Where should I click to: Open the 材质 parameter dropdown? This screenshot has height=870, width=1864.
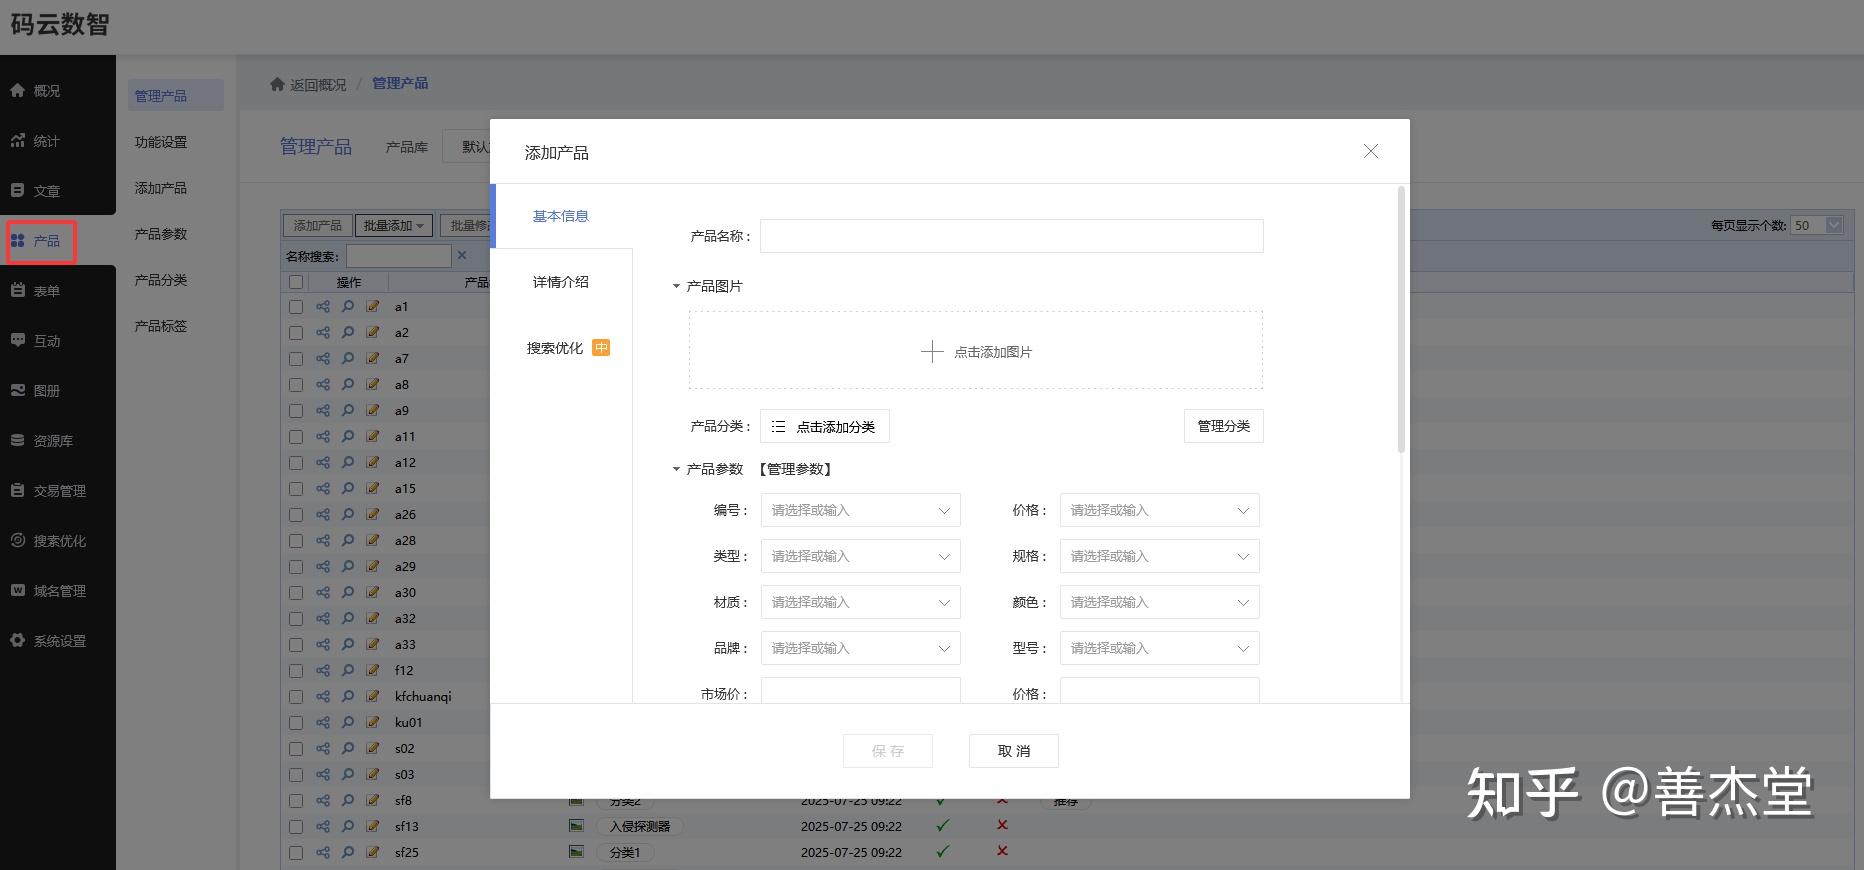[x=860, y=602]
